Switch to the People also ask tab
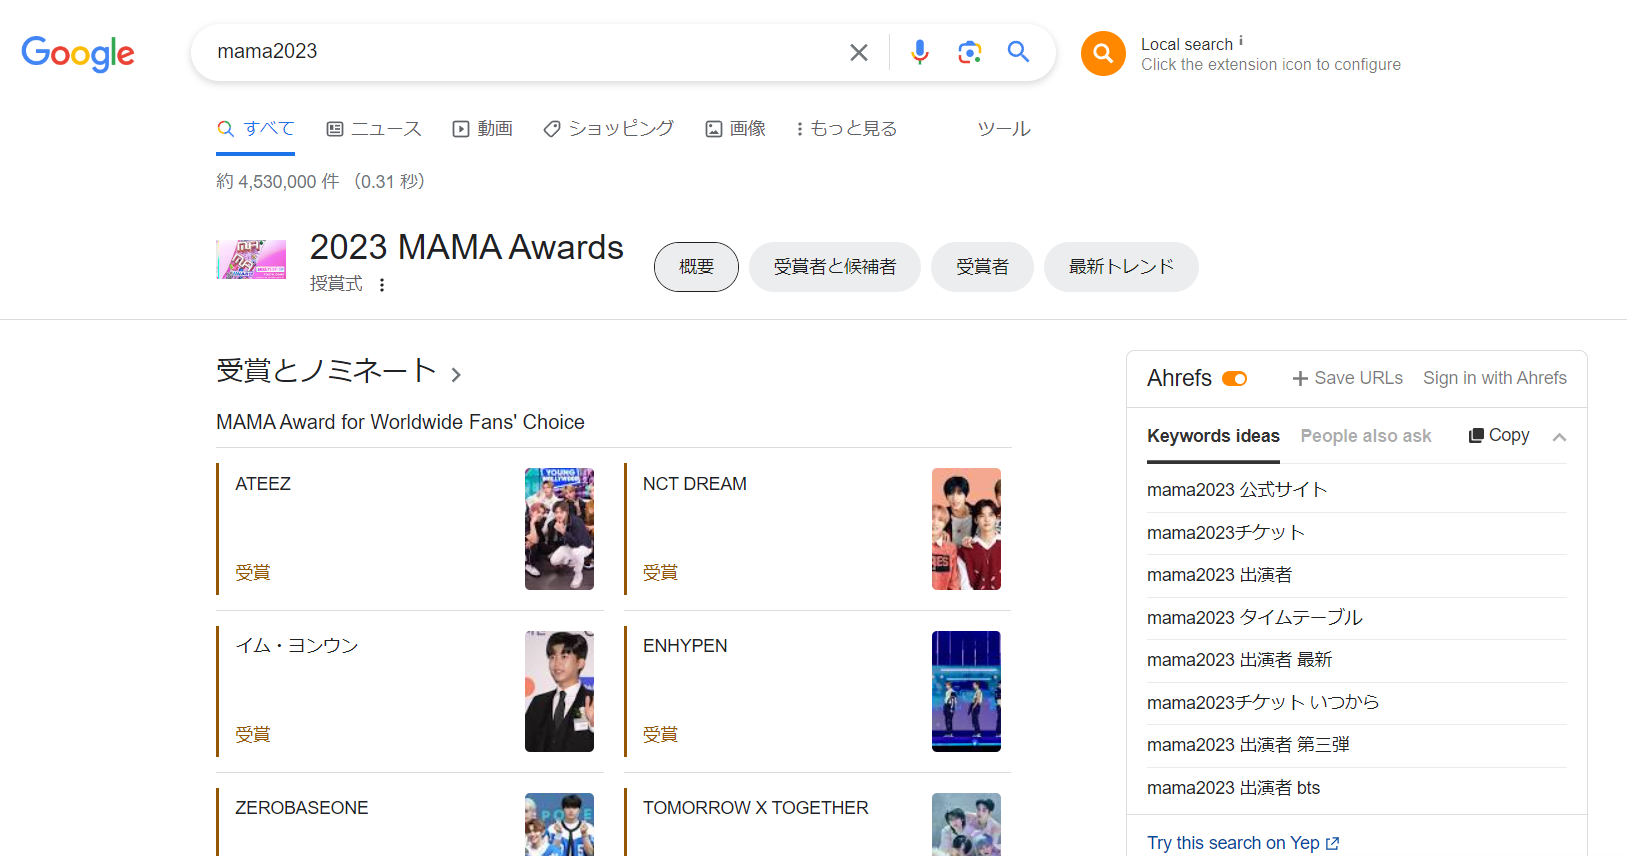The height and width of the screenshot is (856, 1627). [x=1366, y=436]
